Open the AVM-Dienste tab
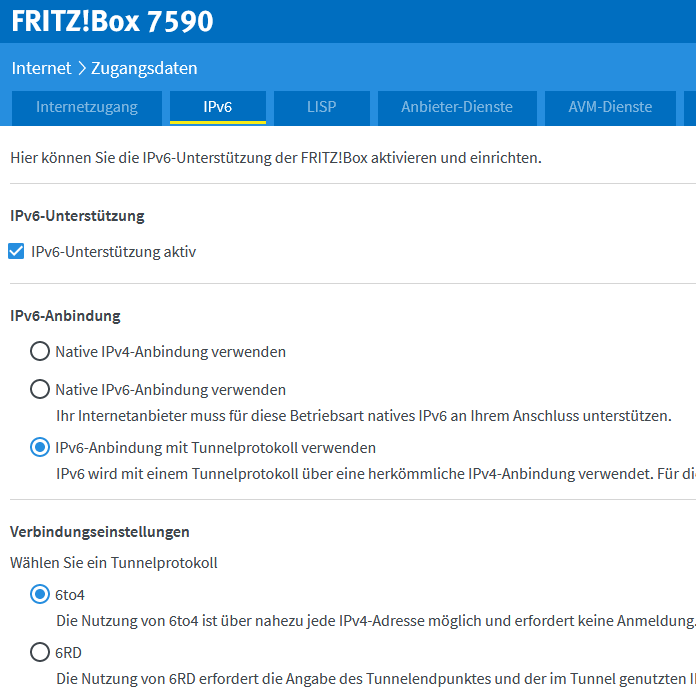 (610, 107)
